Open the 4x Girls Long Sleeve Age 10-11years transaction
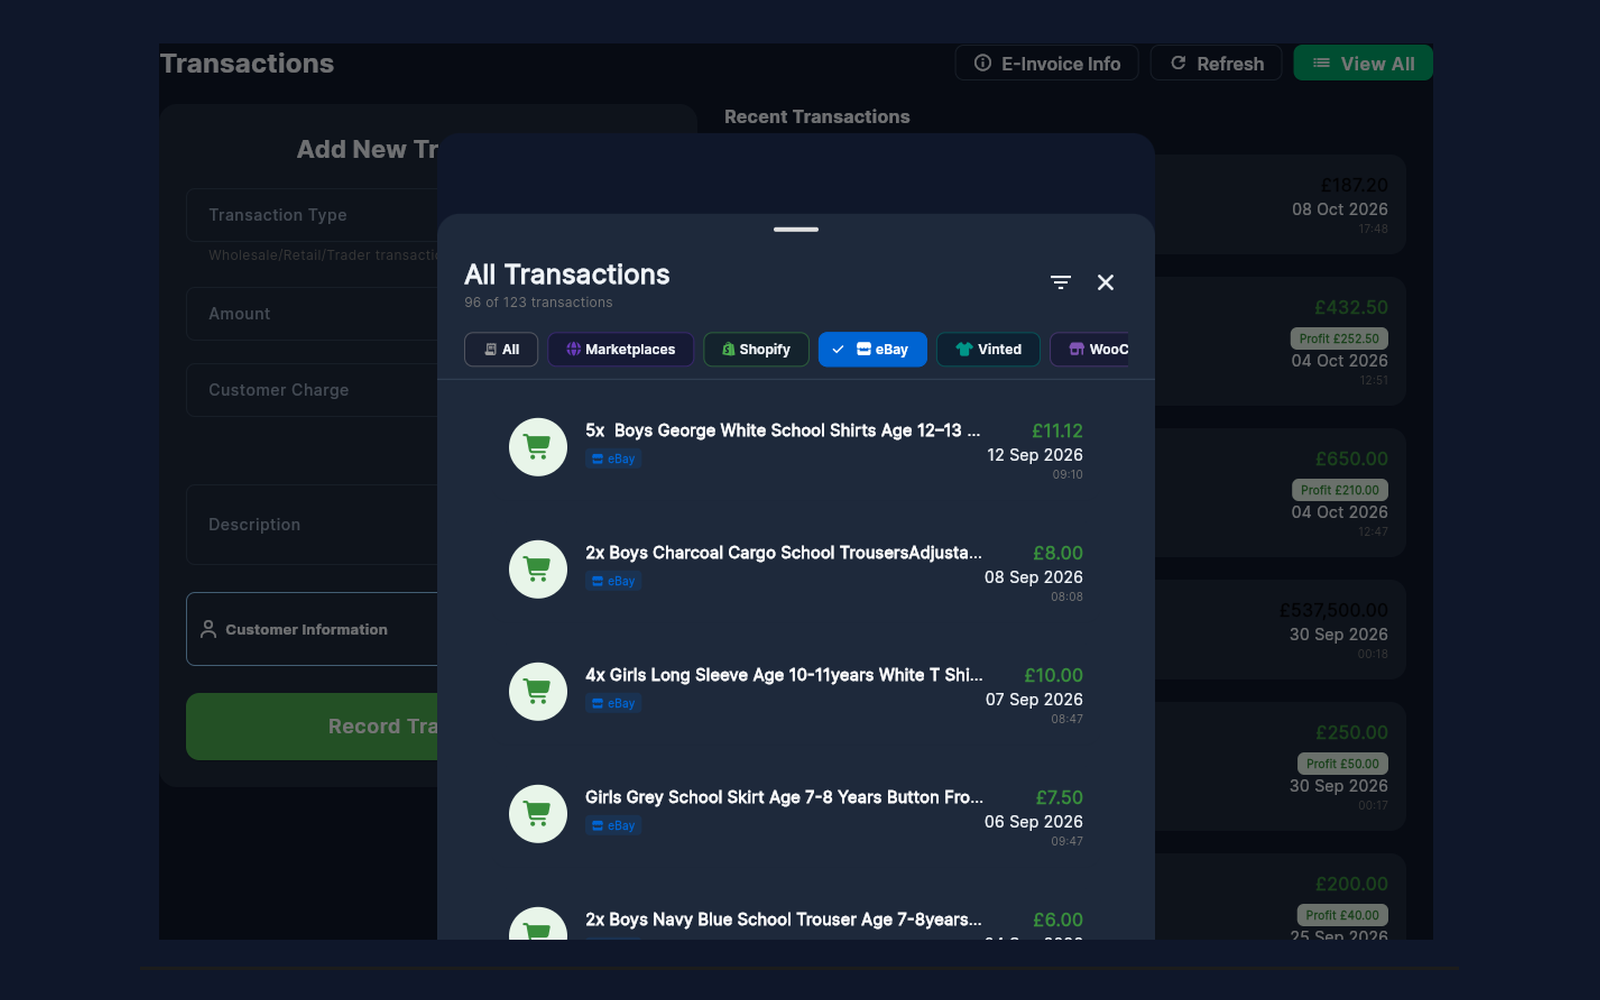 [796, 691]
